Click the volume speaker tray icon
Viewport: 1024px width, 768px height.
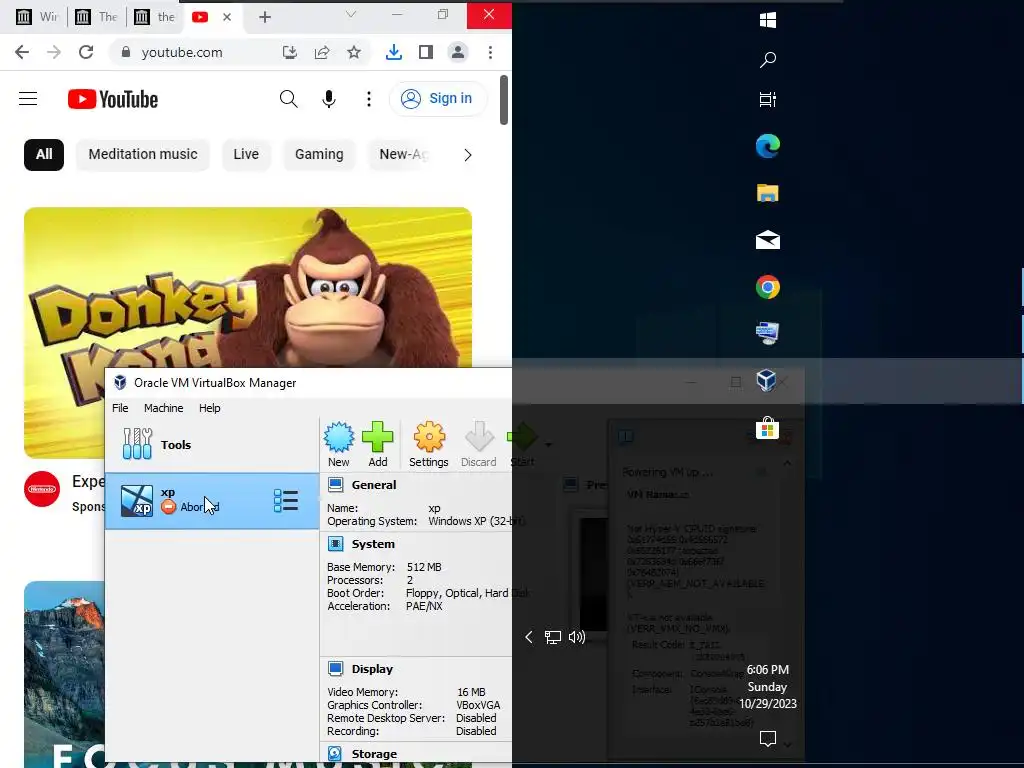[577, 637]
